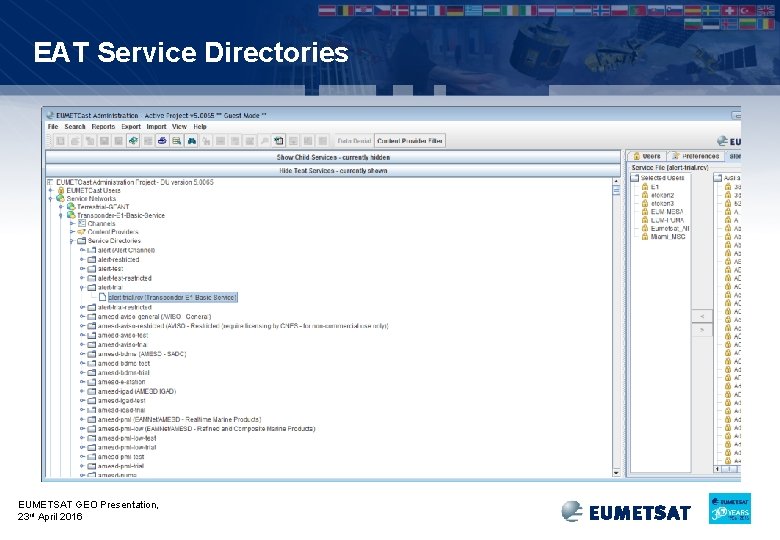
Task: Click the folder icon of amesd-e-station
Action: click(92, 382)
